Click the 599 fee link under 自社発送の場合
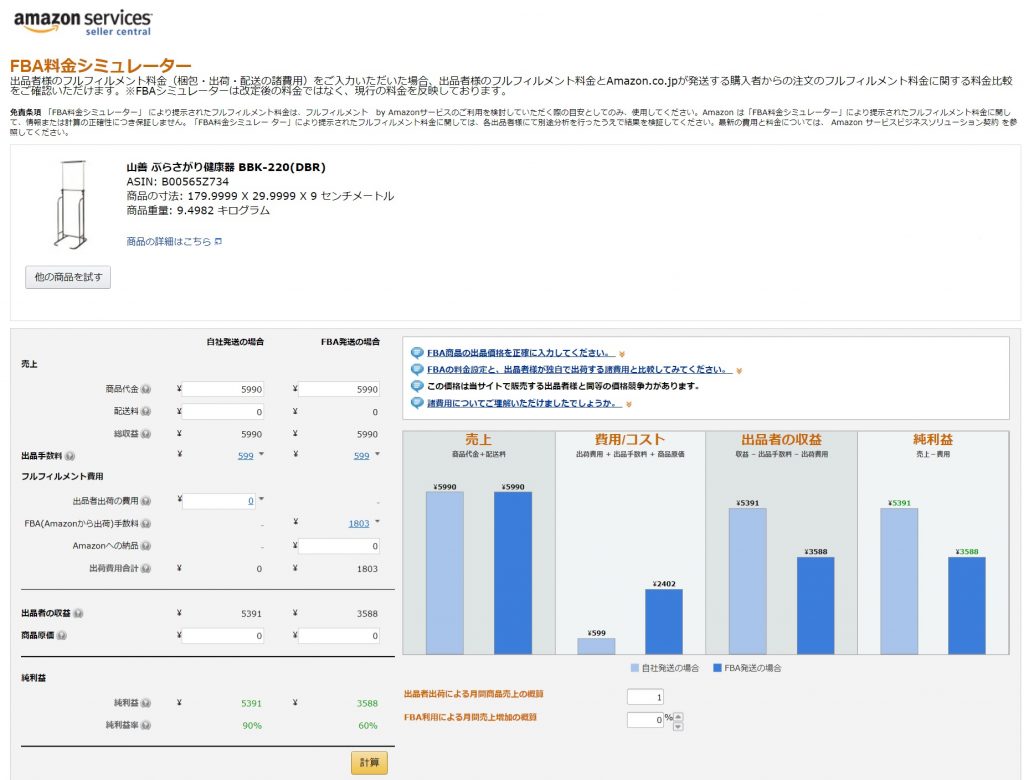The height and width of the screenshot is (780, 1024). coord(246,456)
